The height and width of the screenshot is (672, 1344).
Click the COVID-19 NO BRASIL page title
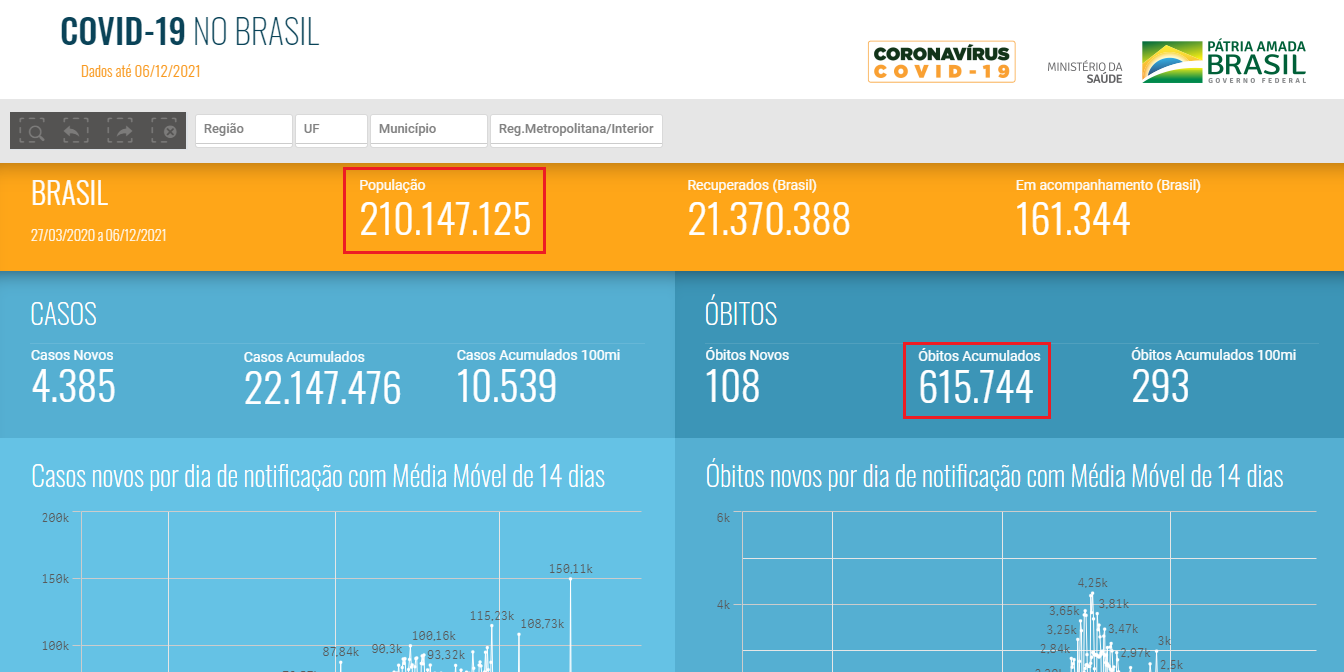190,32
